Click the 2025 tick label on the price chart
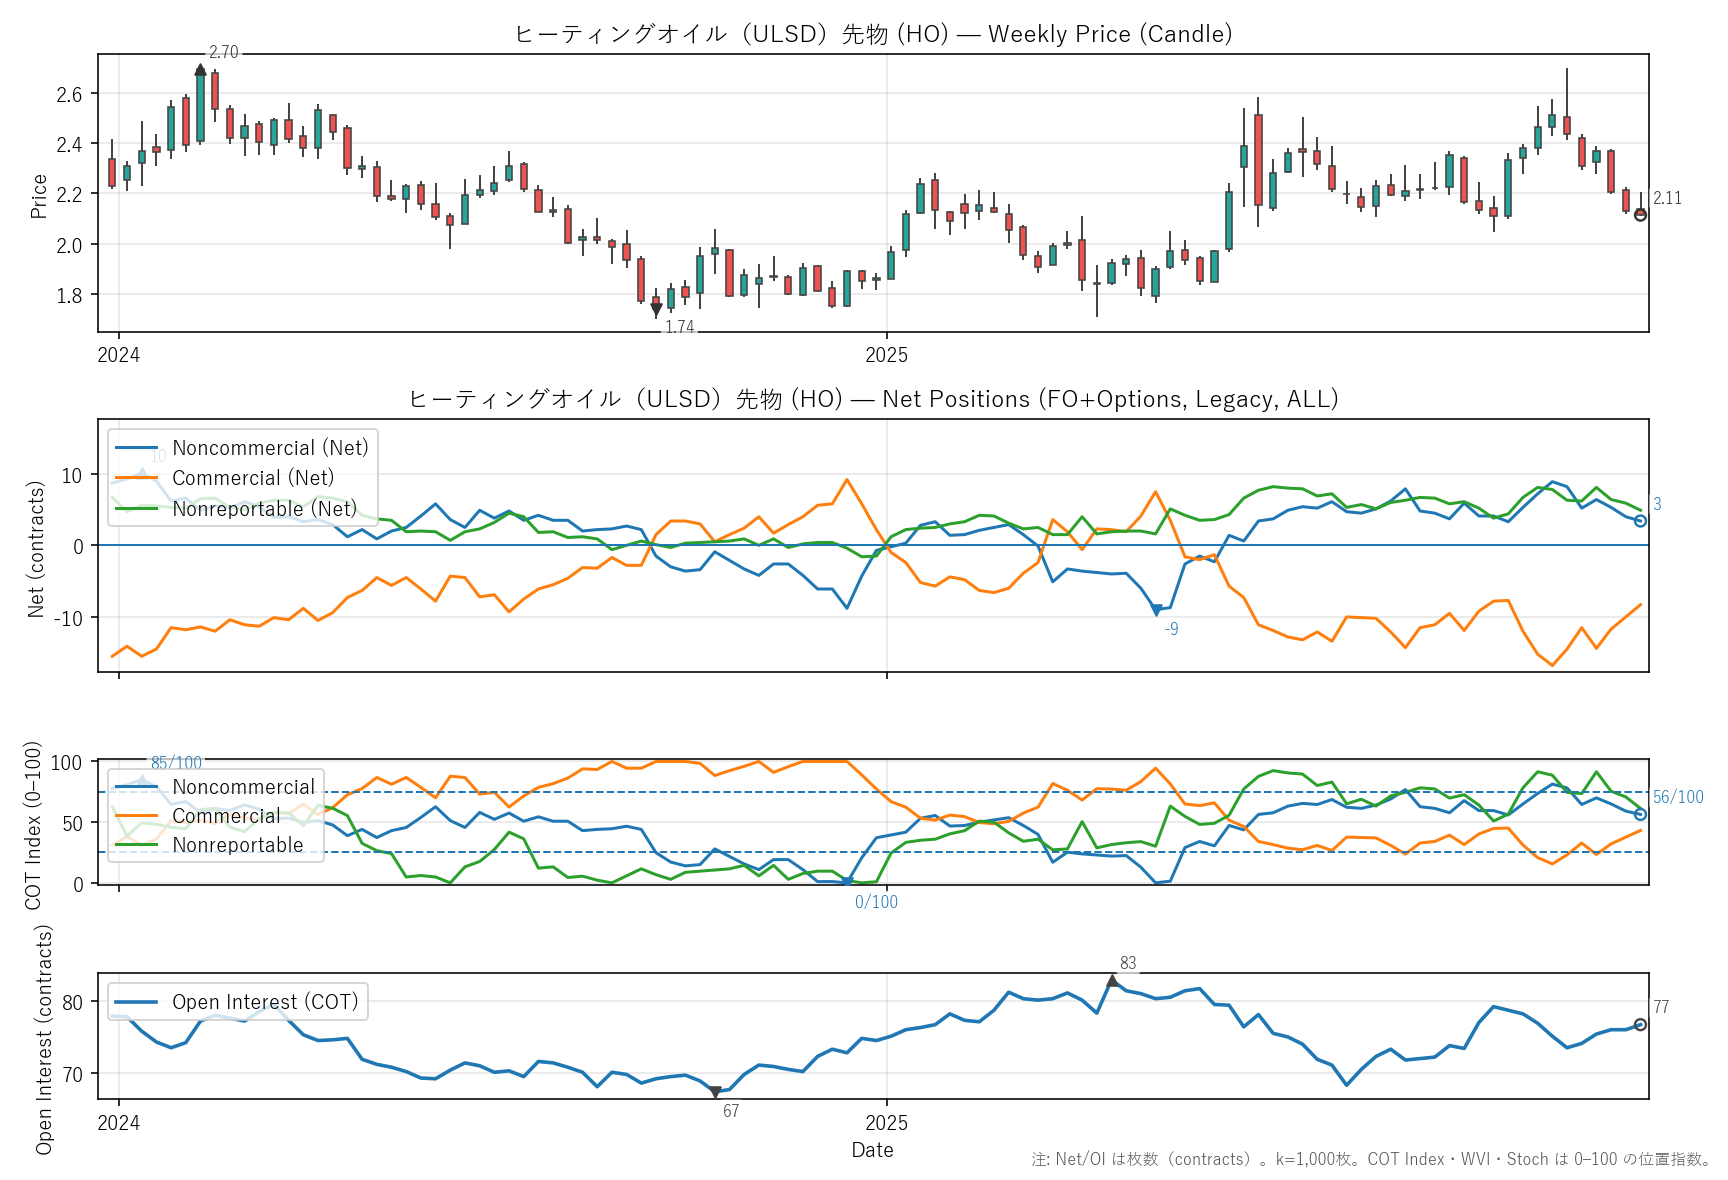The image size is (1728, 1180). [x=886, y=355]
